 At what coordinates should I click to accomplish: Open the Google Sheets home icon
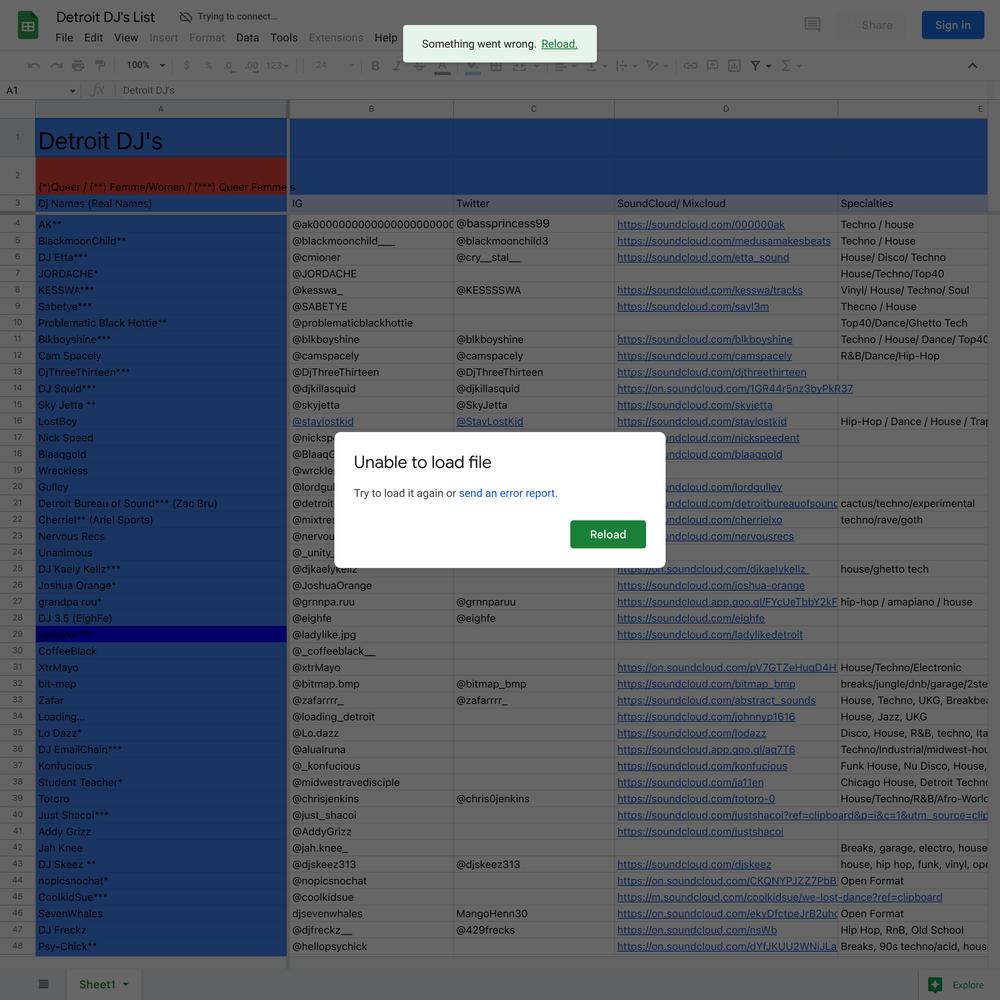click(x=27, y=26)
